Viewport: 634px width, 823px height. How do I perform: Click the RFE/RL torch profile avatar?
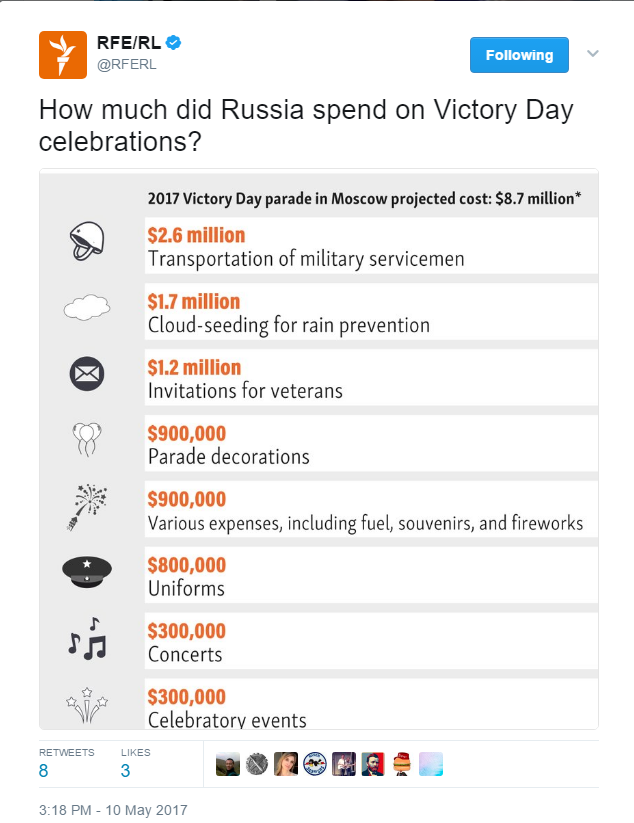62,55
